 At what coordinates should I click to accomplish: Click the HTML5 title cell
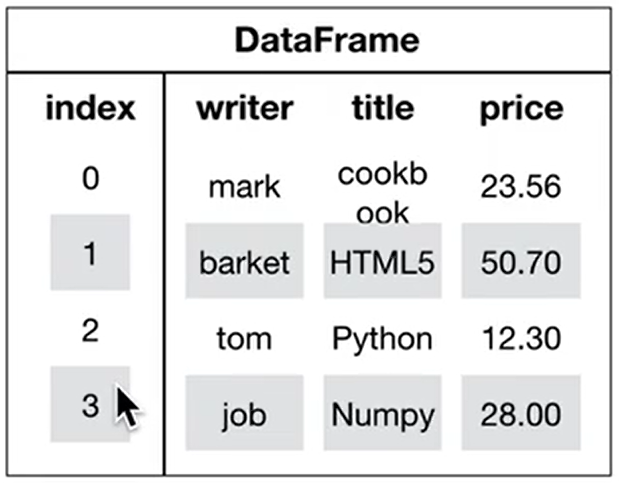click(x=383, y=261)
